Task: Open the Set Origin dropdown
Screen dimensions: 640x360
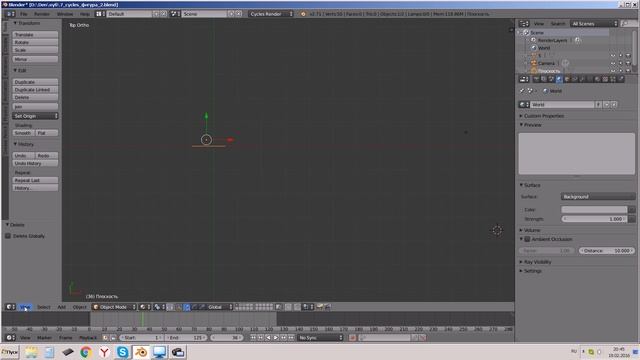Action: [x=35, y=116]
